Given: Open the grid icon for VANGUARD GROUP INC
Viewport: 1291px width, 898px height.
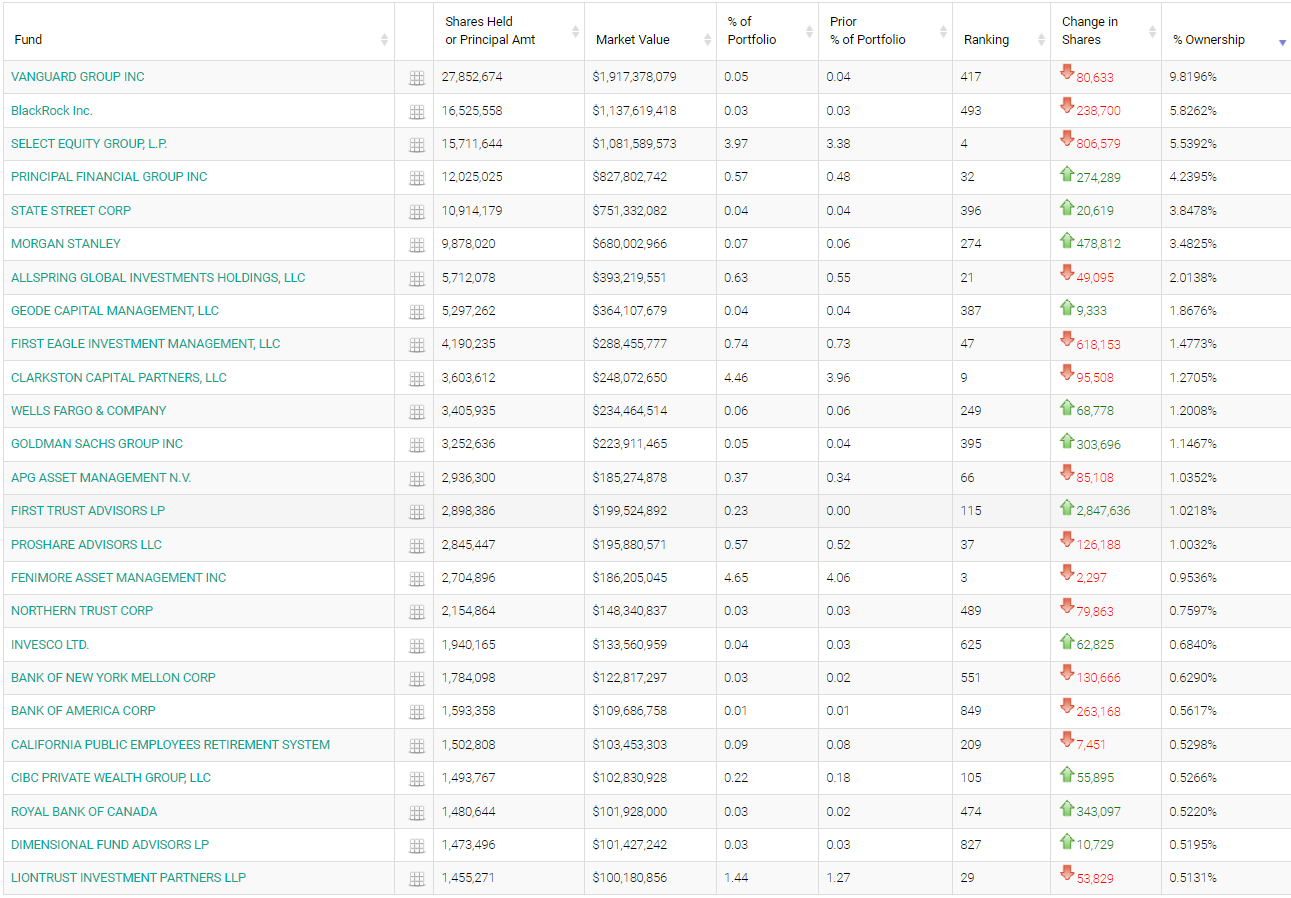Looking at the screenshot, I should 417,78.
